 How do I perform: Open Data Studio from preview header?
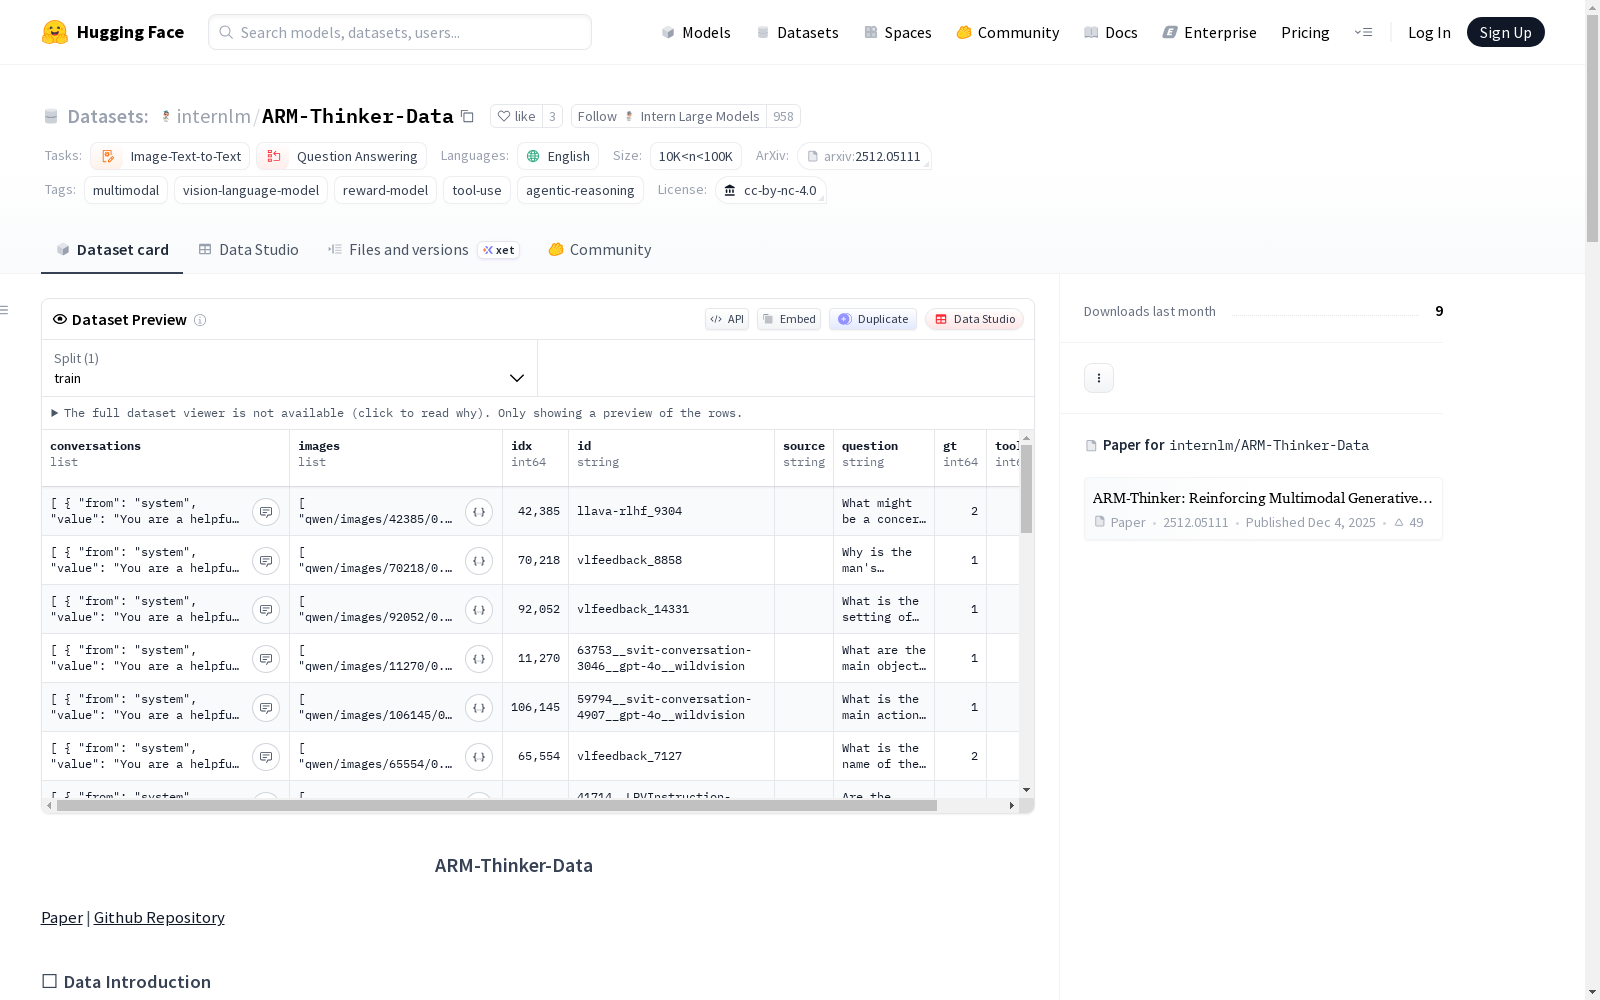point(974,319)
